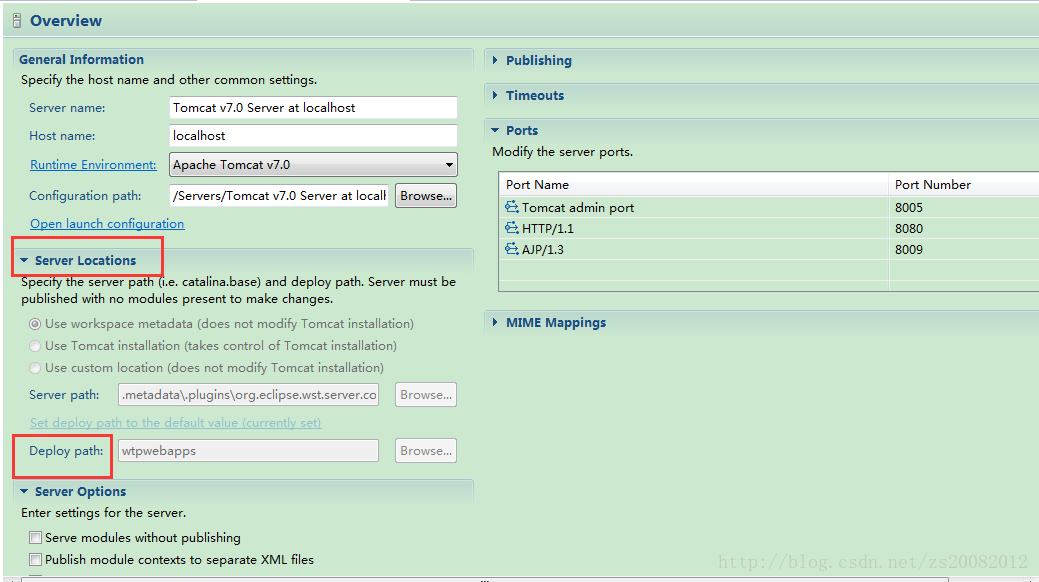The image size is (1039, 582).
Task: Click the server icon beside Overview title
Action: [17, 21]
